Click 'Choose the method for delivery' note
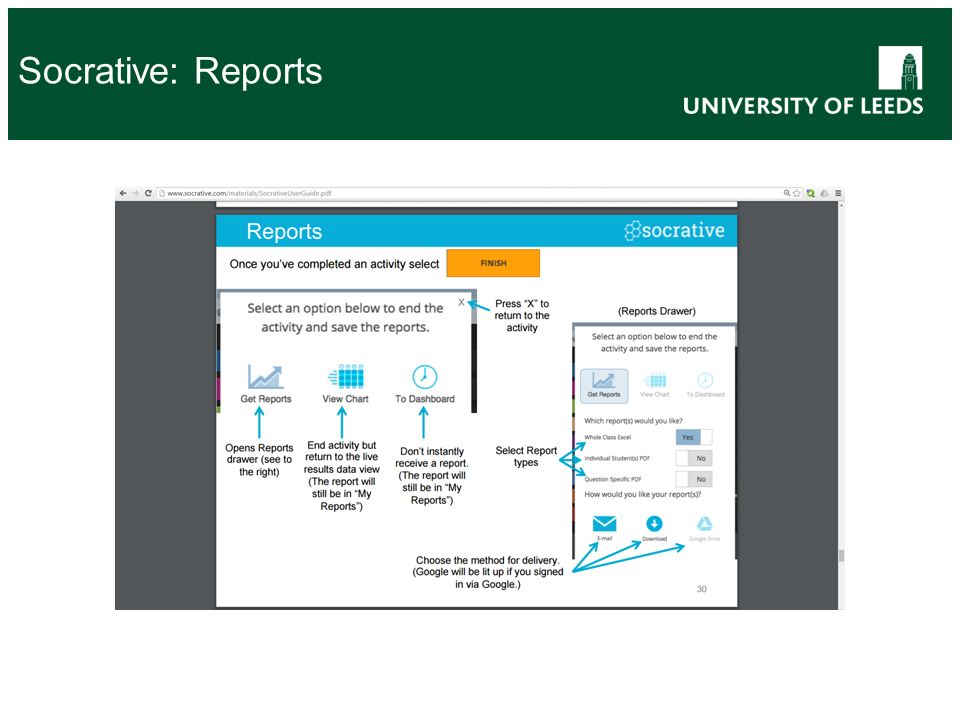The image size is (960, 720). click(x=487, y=572)
